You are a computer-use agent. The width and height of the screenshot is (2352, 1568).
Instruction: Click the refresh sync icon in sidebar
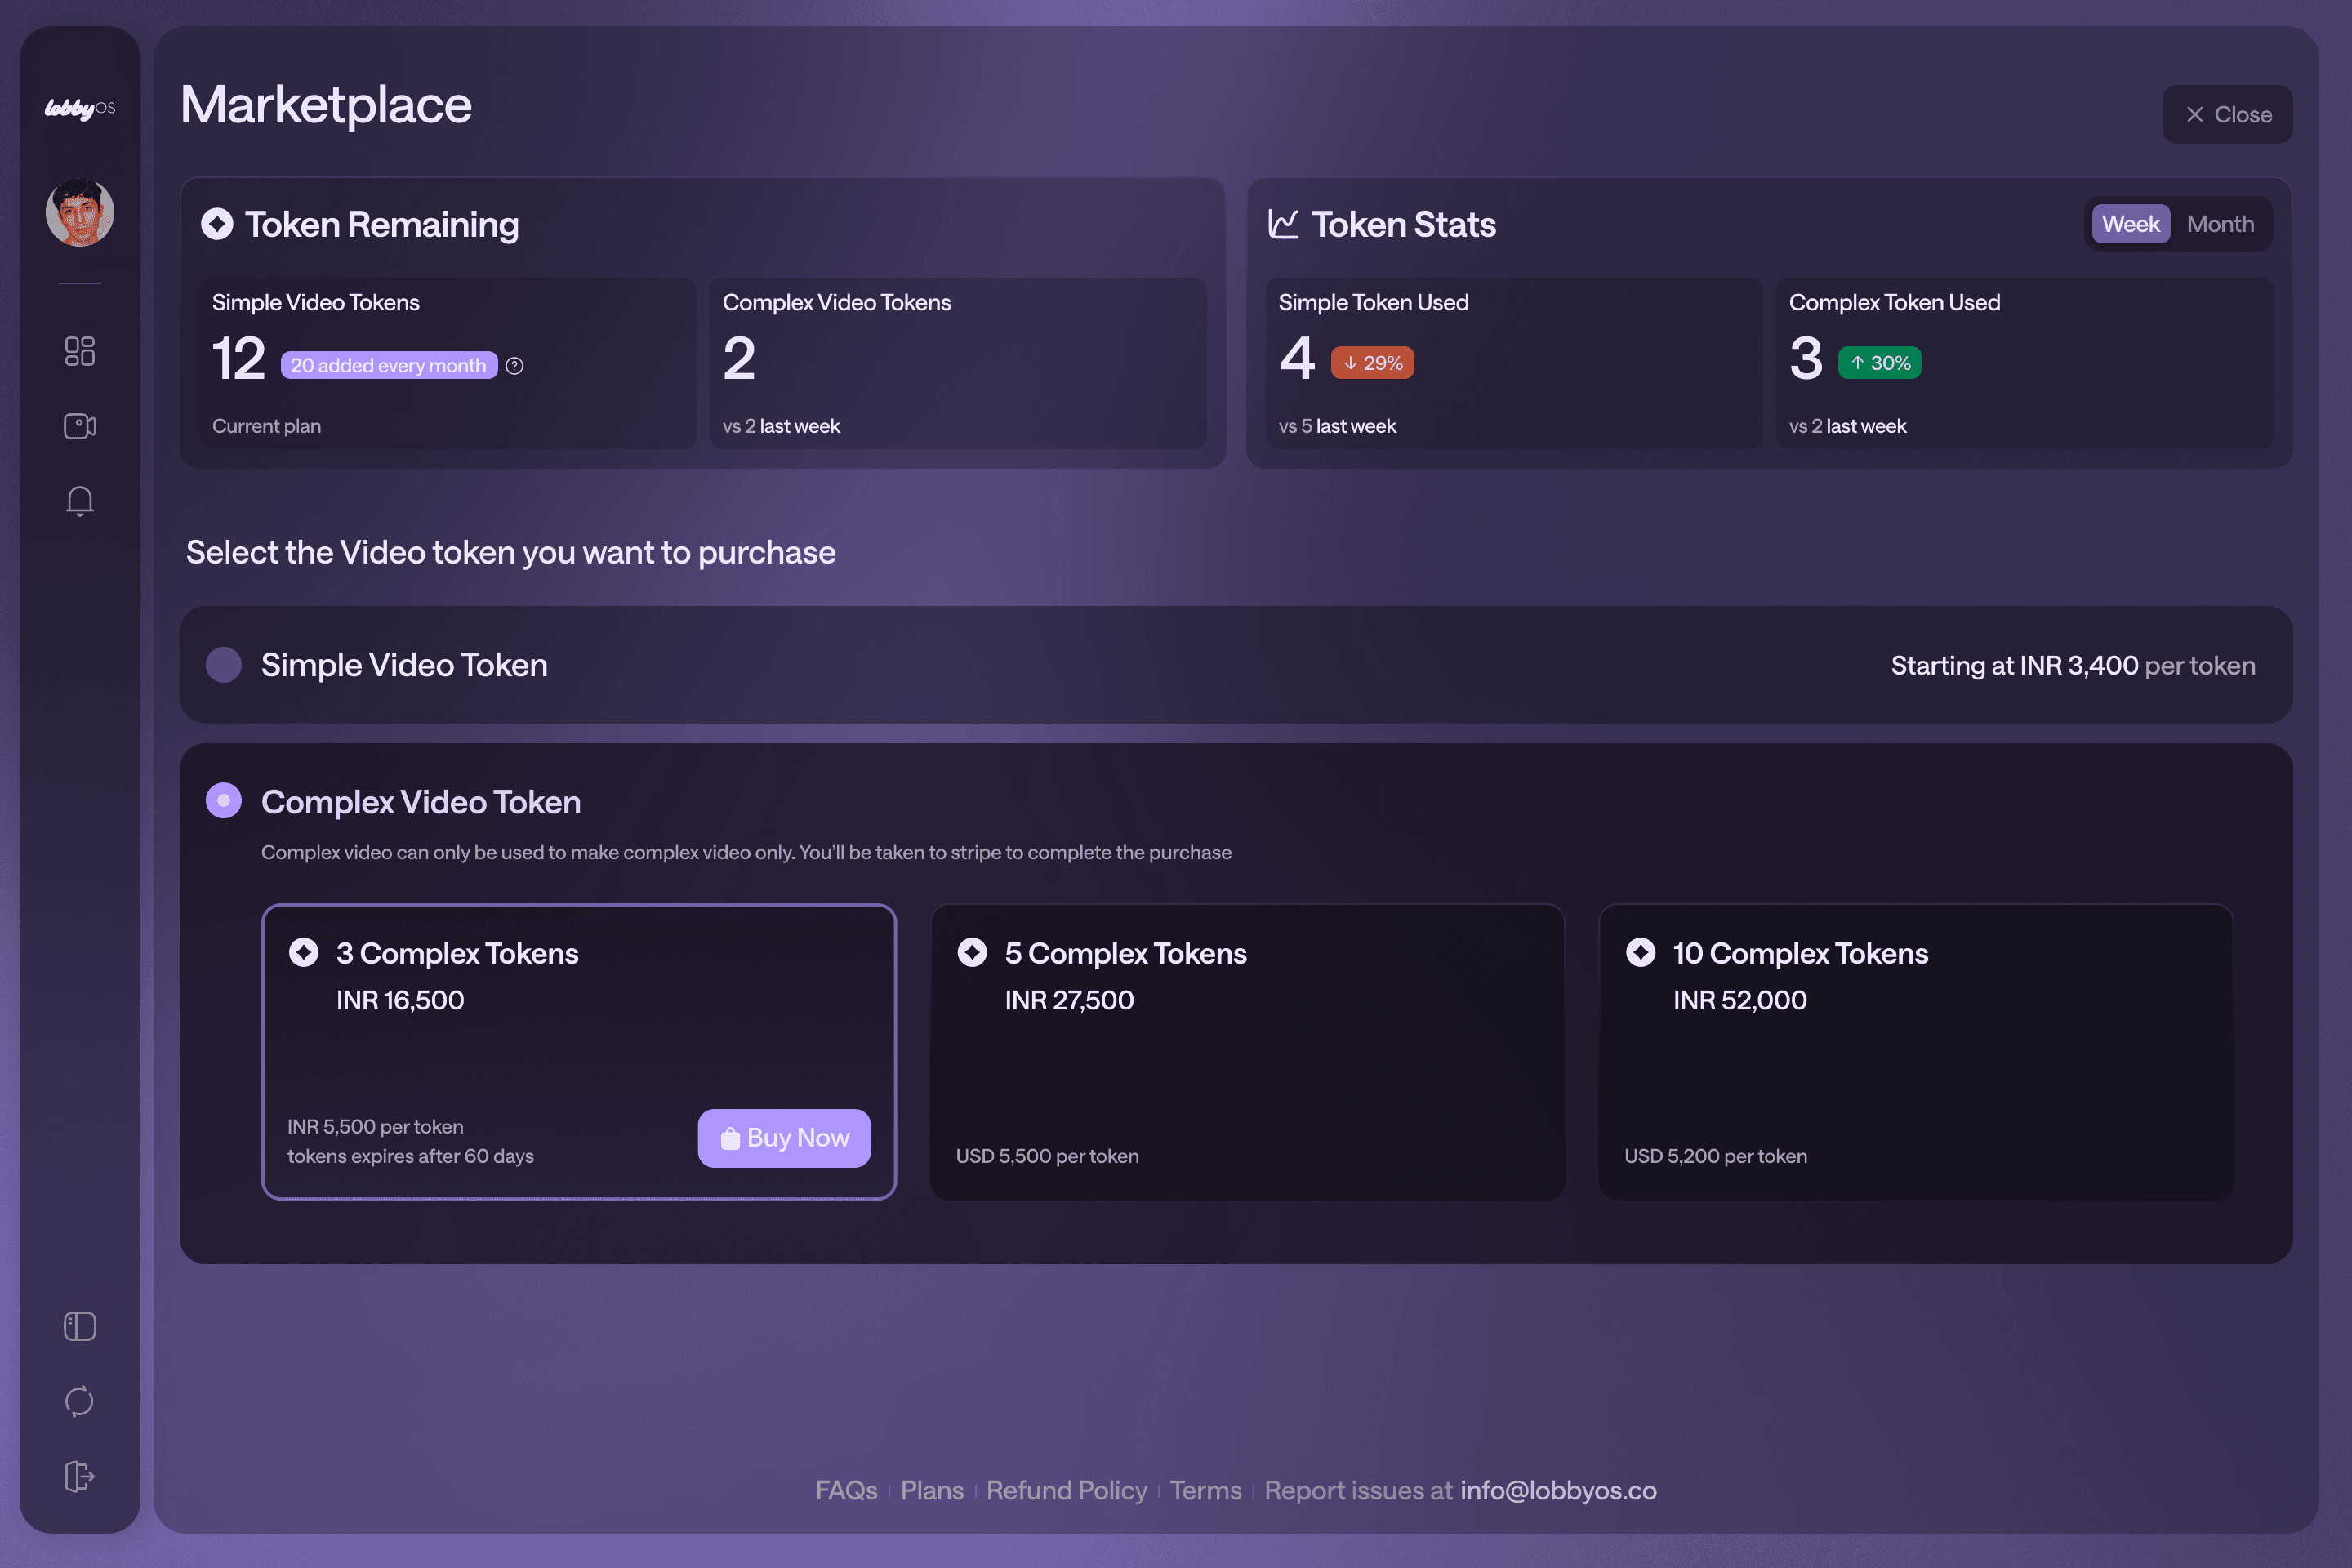tap(80, 1401)
